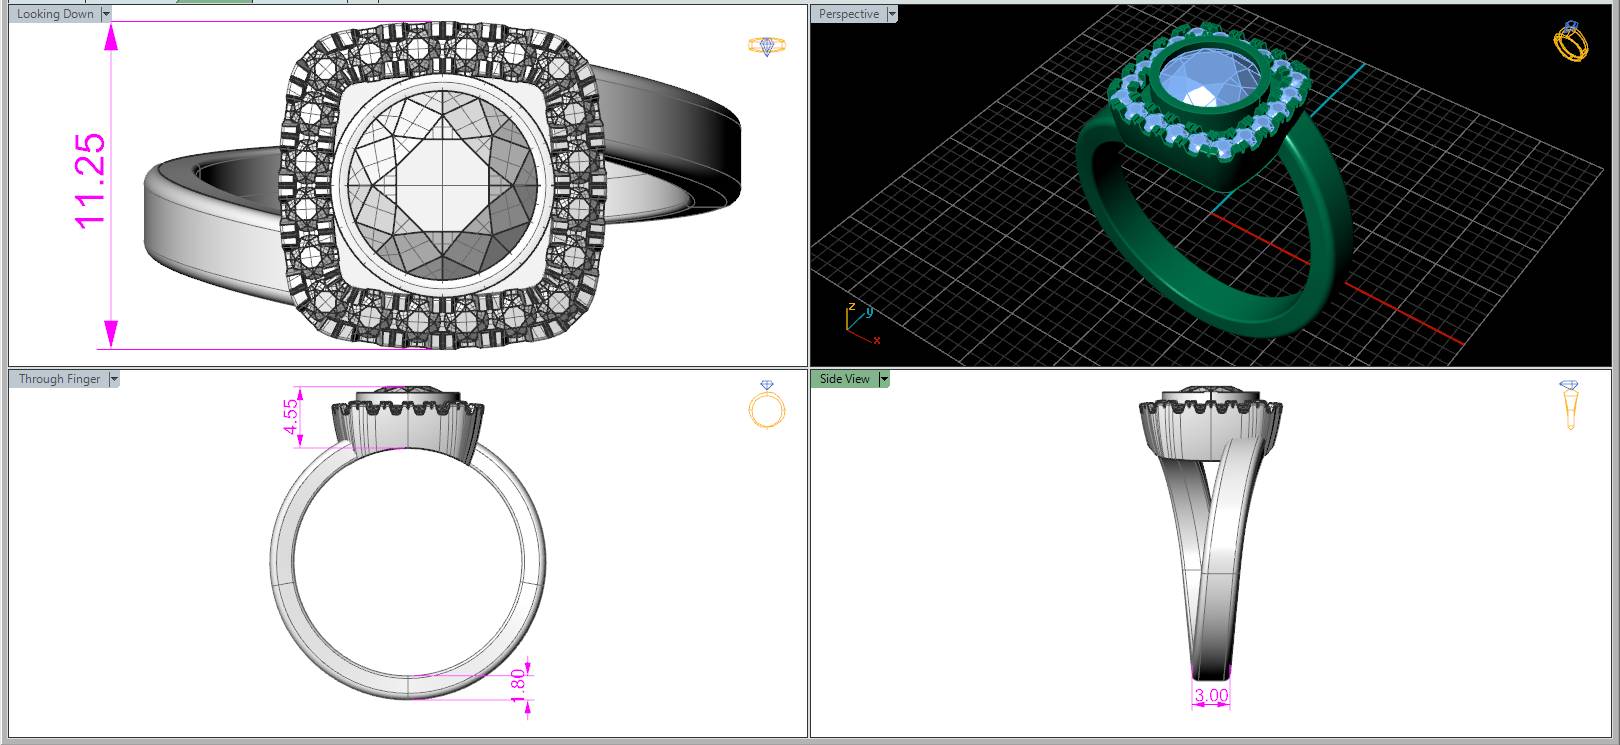Select the Through Finger viewport title

coord(59,379)
